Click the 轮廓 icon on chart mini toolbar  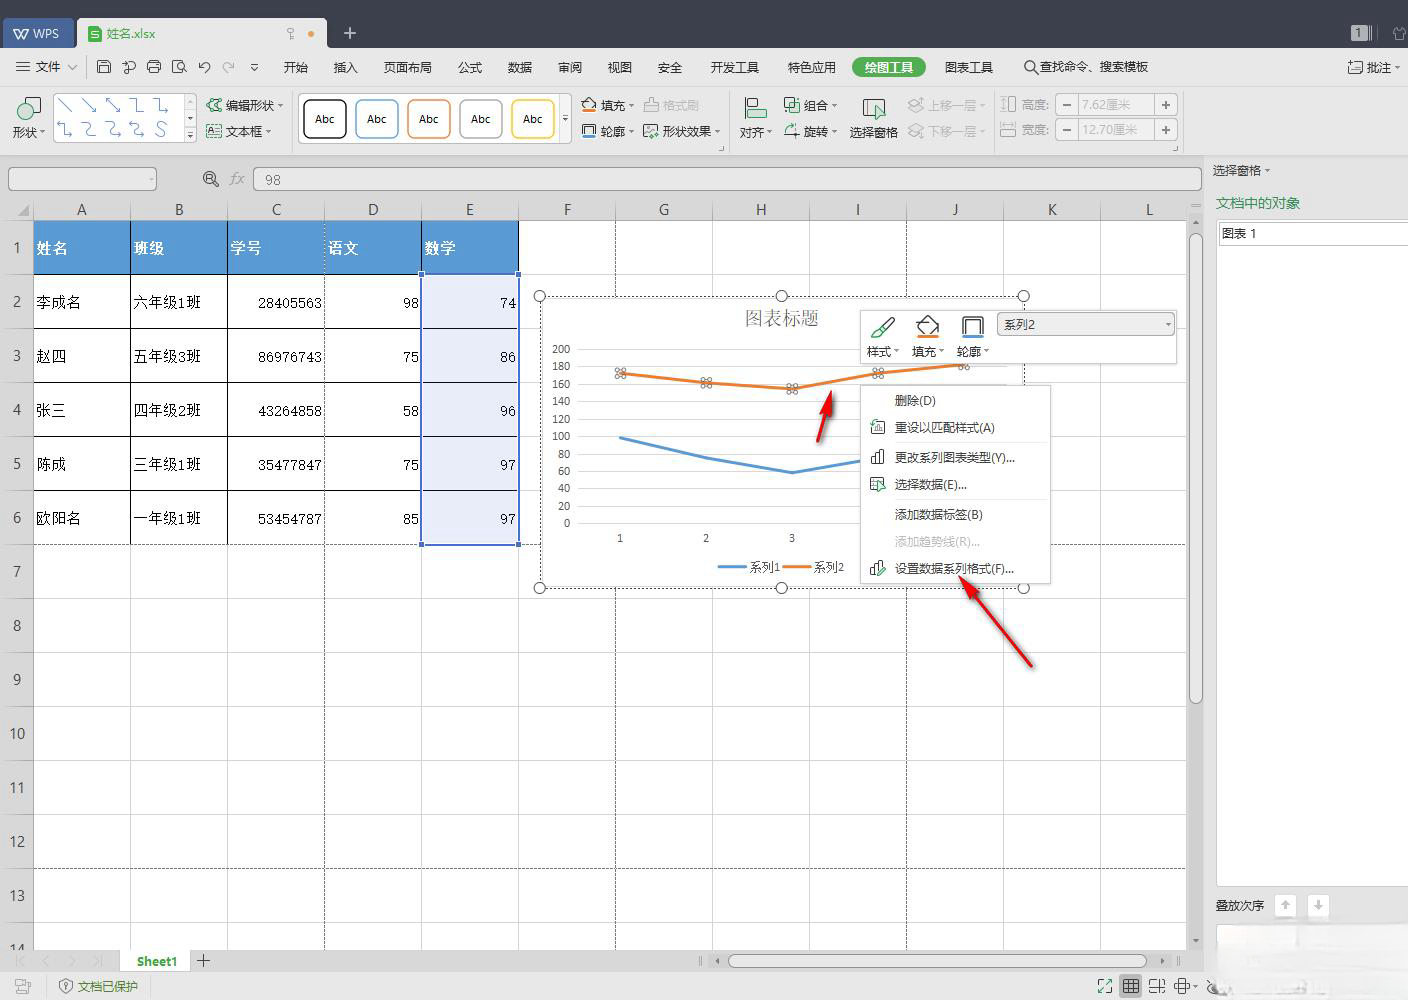[x=972, y=327]
